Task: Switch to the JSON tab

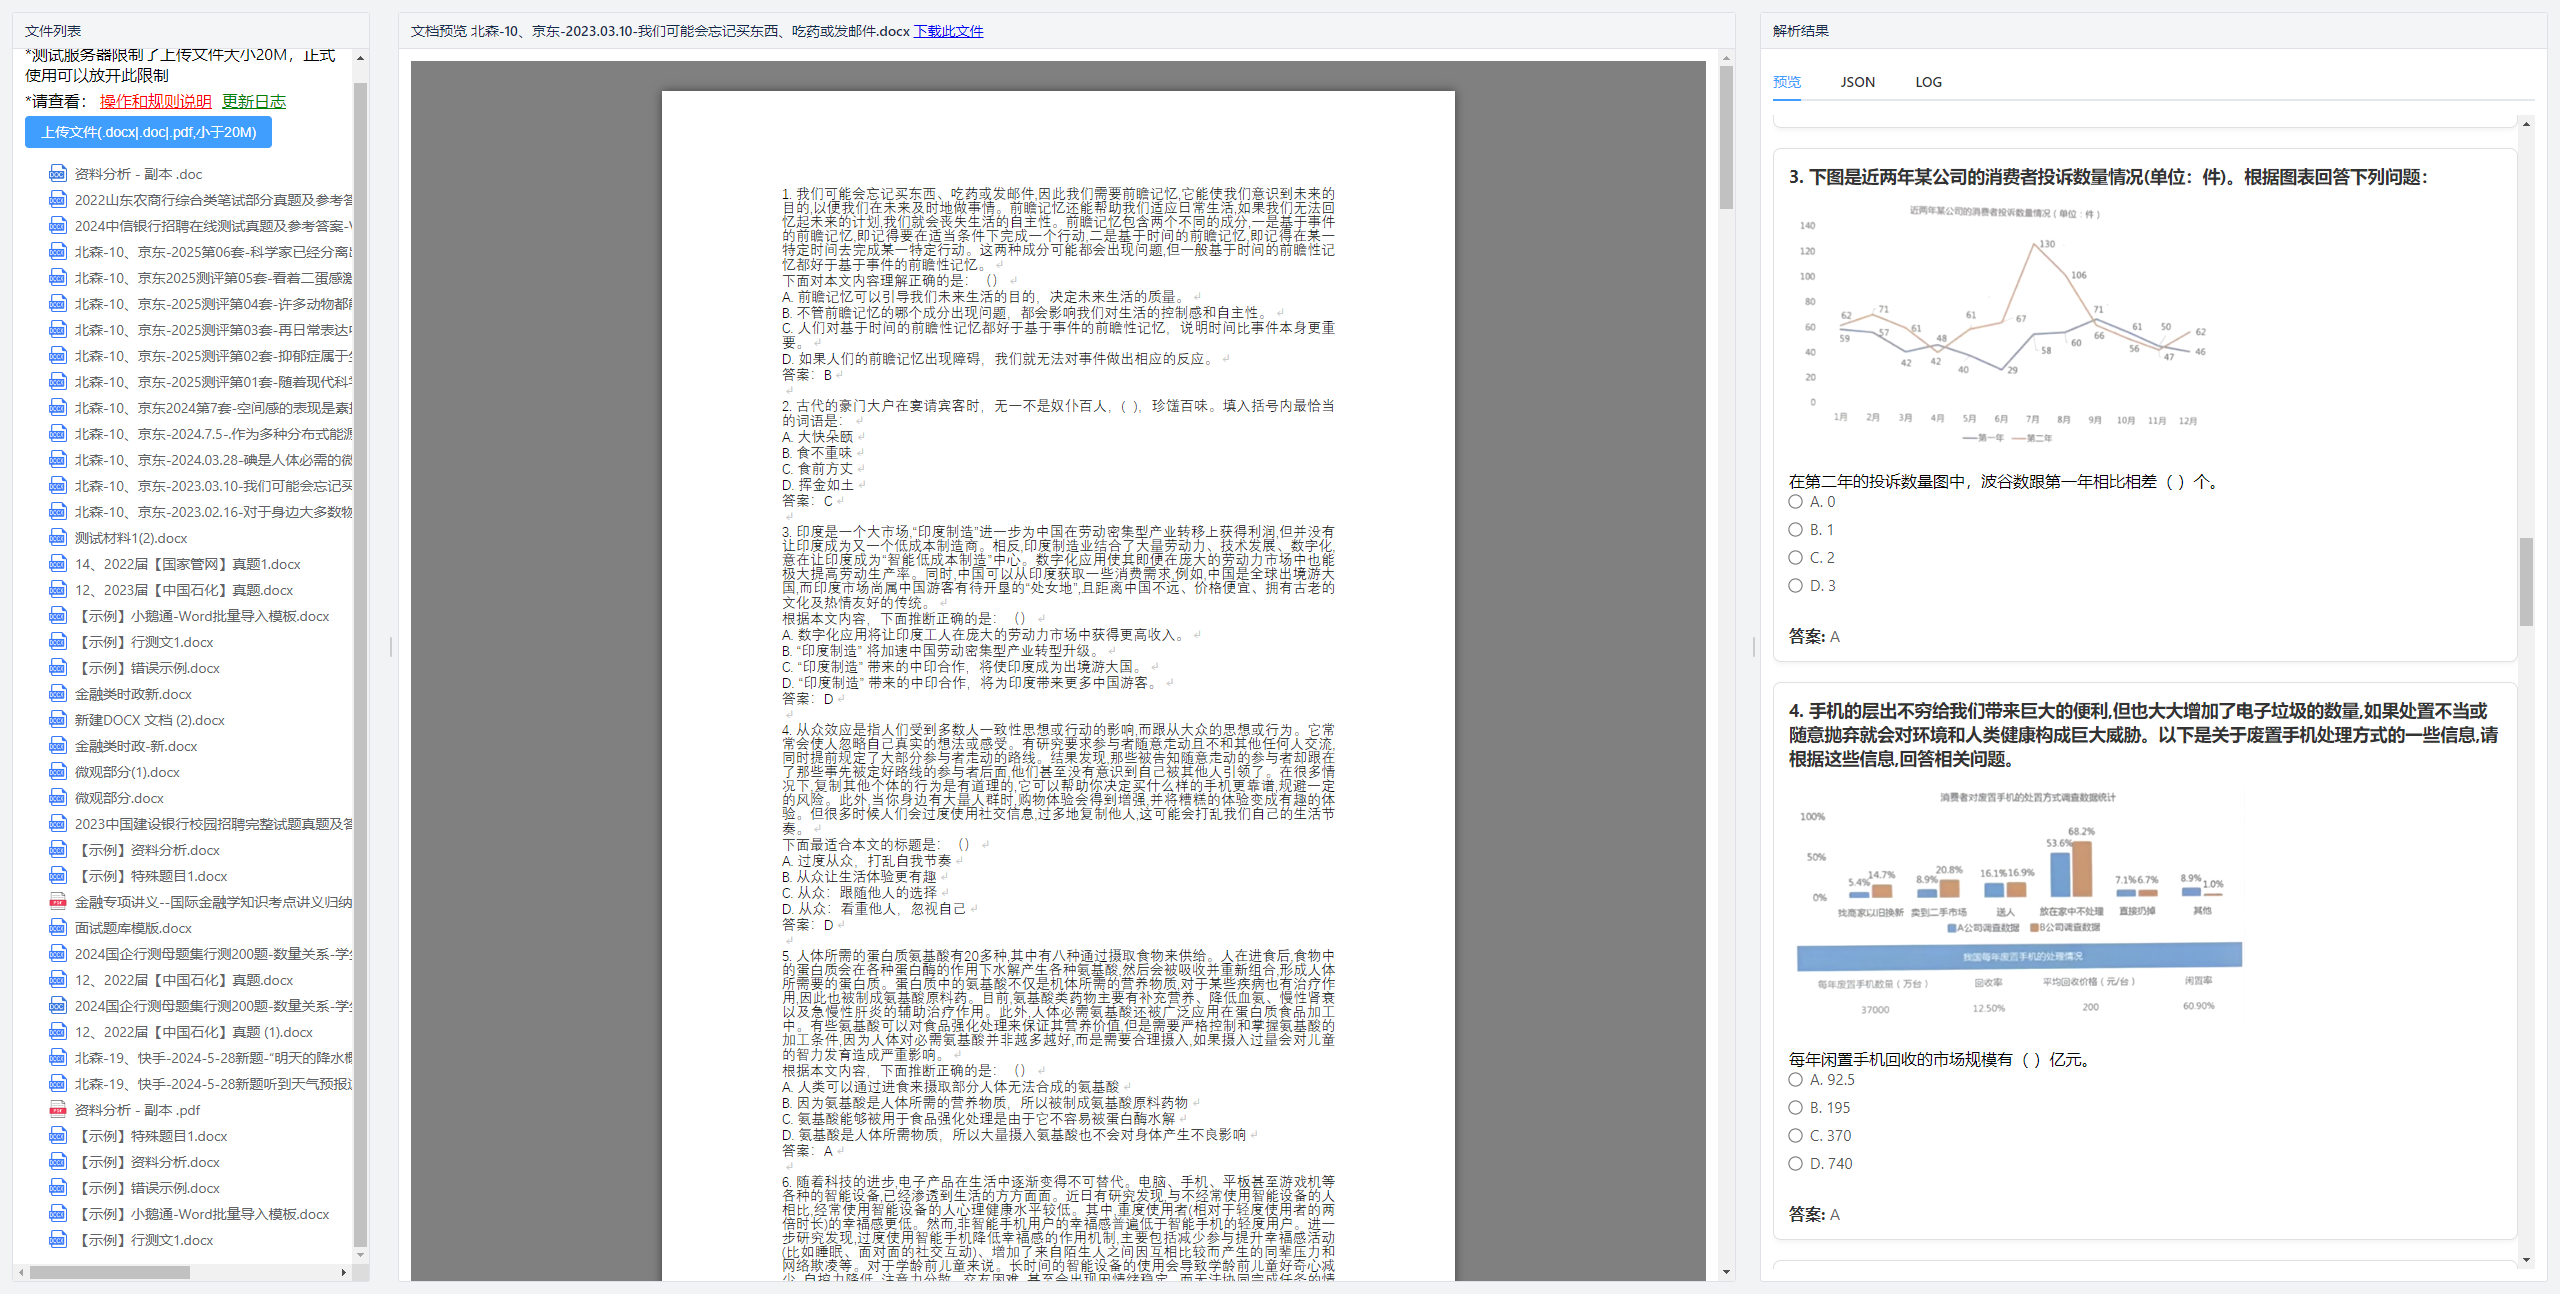Action: point(1857,82)
